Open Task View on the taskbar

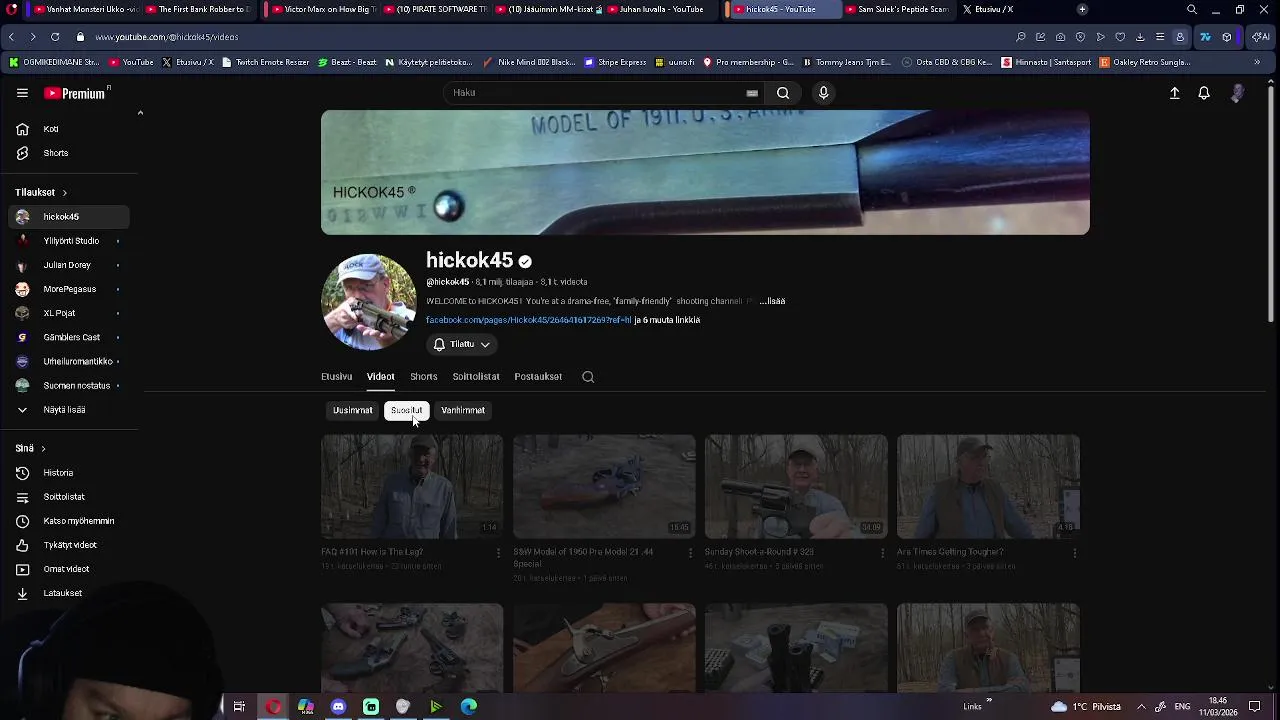[x=239, y=707]
